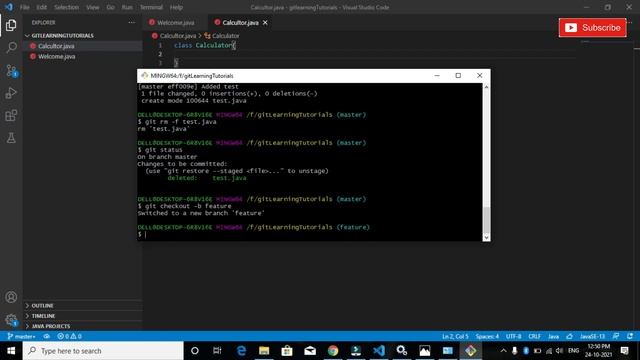Open Mail app from taskbar
The image size is (640, 360).
click(x=310, y=351)
